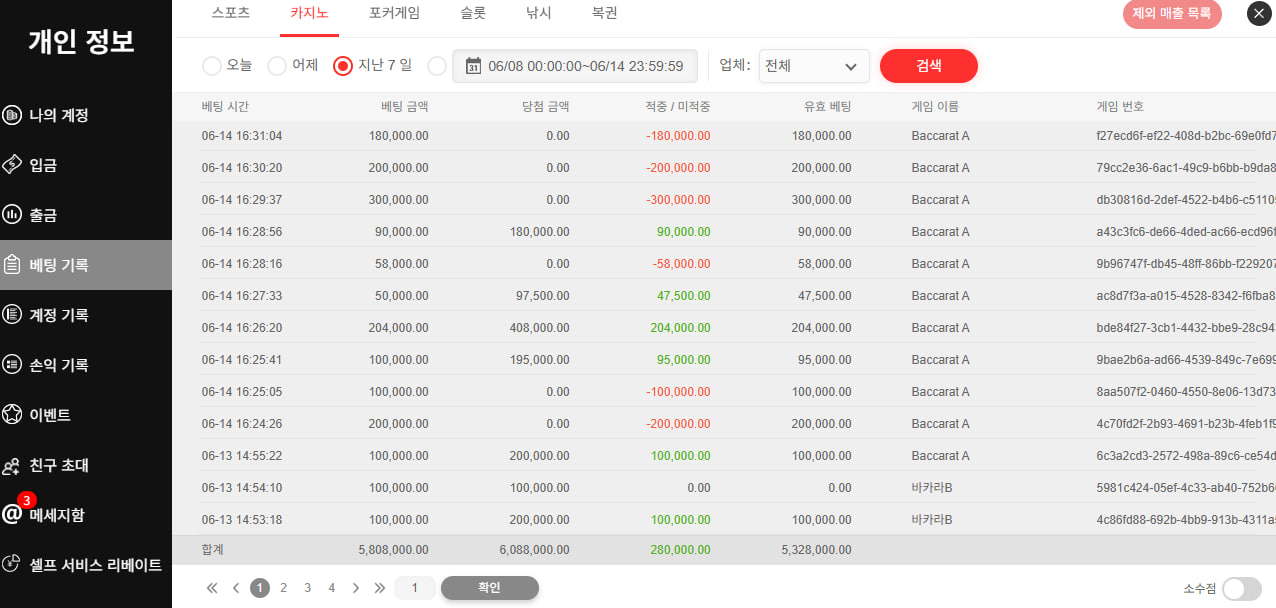
Task: Click the Excluded Sales List (제외 매출 목록) button
Action: pyautogui.click(x=1171, y=14)
